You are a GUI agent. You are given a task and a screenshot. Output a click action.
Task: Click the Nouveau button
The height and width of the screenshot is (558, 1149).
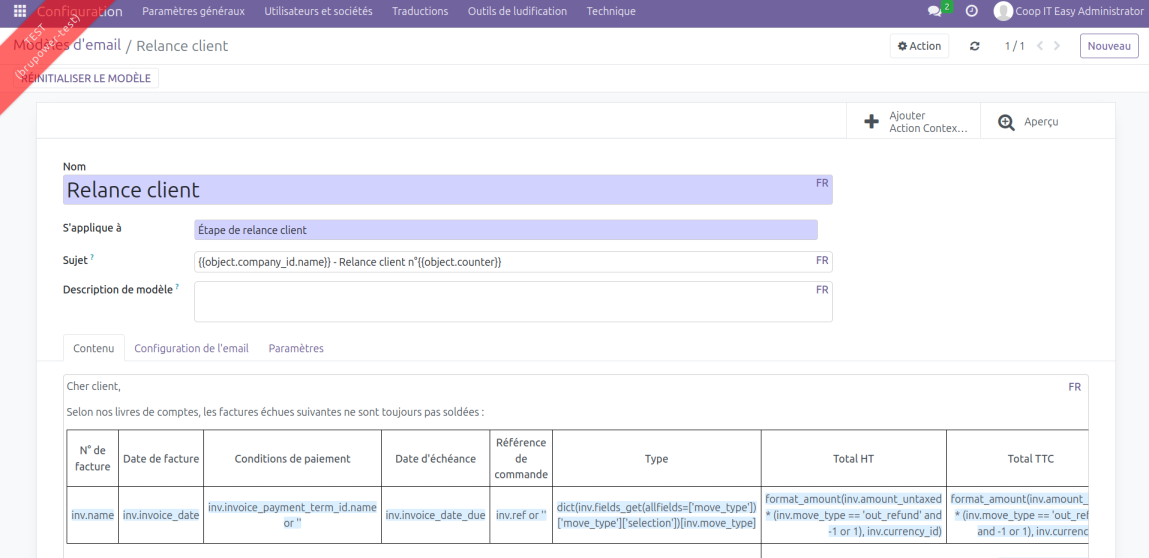coord(1109,46)
